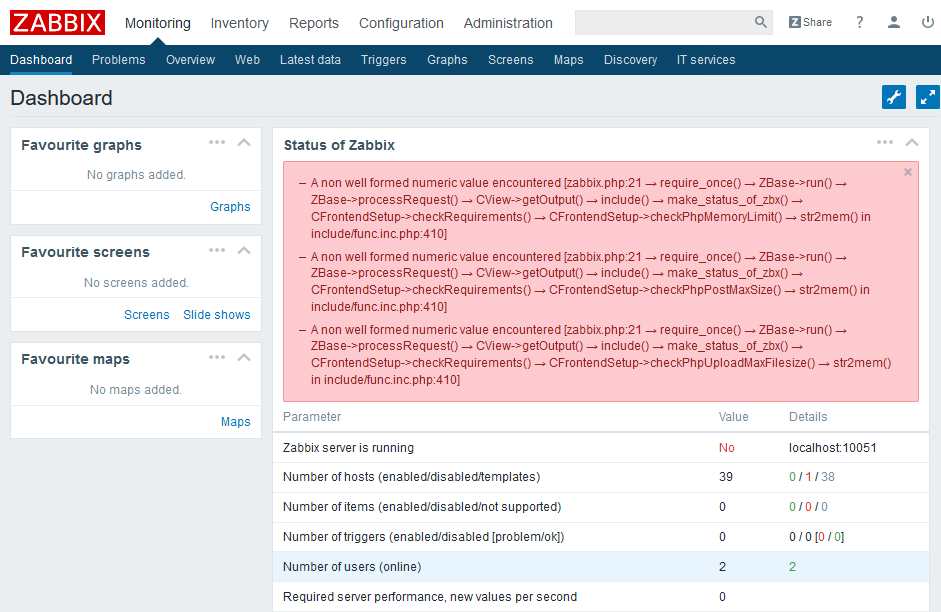Click the 'No graphs added.' message
Screen dimensions: 941x612
[x=136, y=175]
